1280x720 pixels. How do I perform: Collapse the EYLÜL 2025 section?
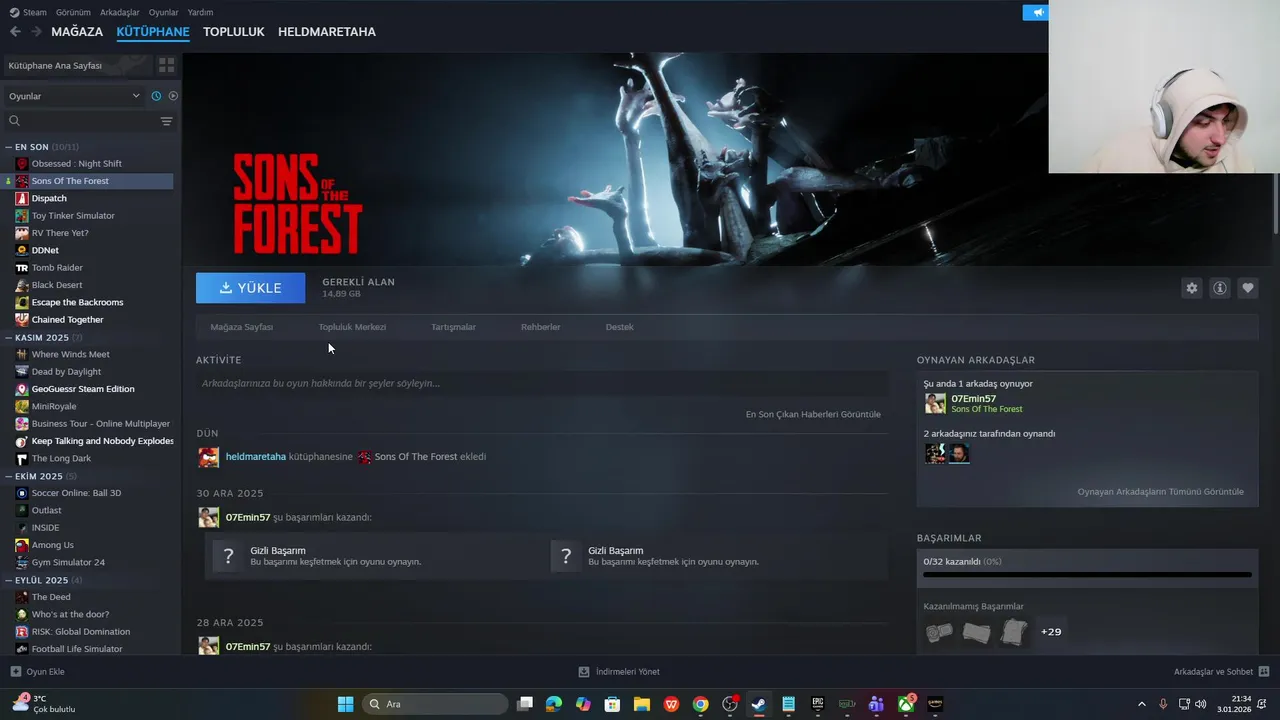click(8, 580)
